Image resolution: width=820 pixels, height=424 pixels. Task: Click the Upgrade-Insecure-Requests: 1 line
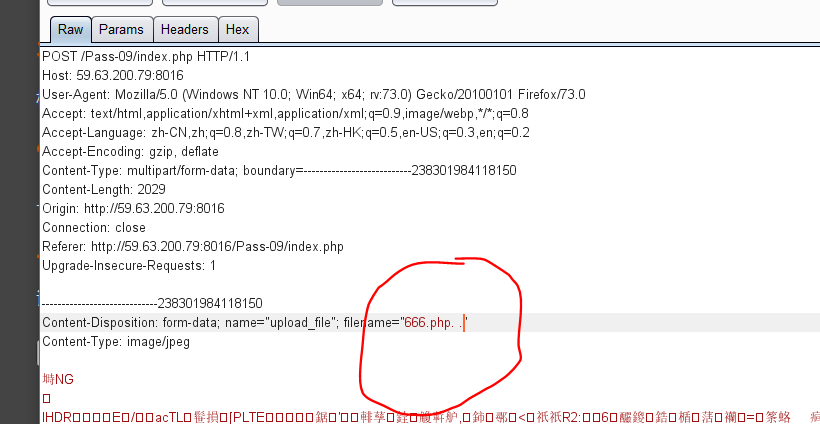point(129,266)
